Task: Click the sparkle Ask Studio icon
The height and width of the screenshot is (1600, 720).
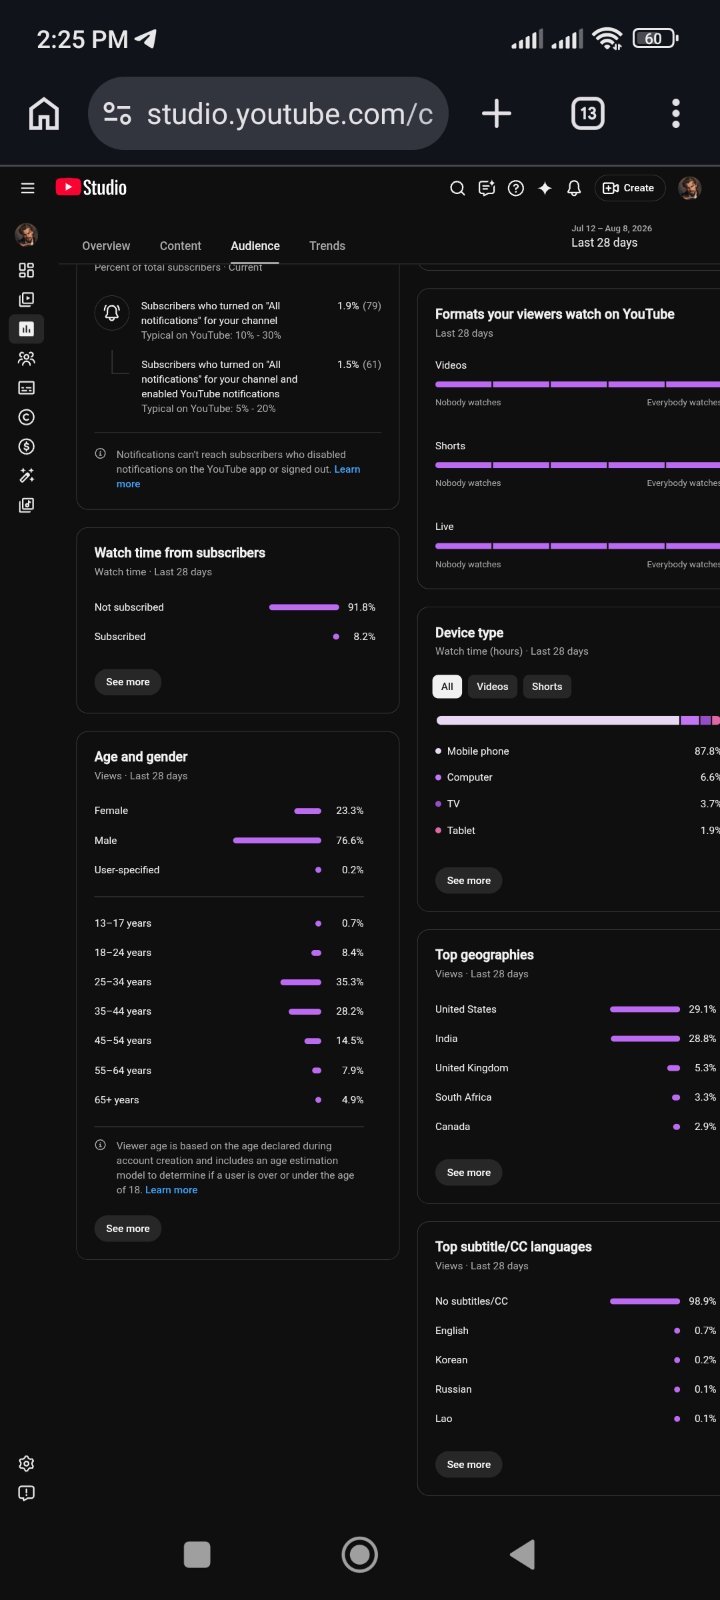Action: 545,188
